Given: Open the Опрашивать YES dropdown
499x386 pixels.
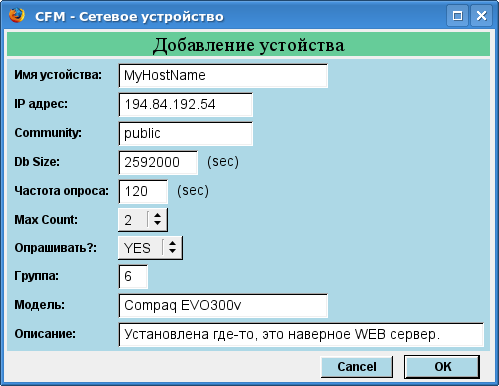Looking at the screenshot, I should pos(150,248).
